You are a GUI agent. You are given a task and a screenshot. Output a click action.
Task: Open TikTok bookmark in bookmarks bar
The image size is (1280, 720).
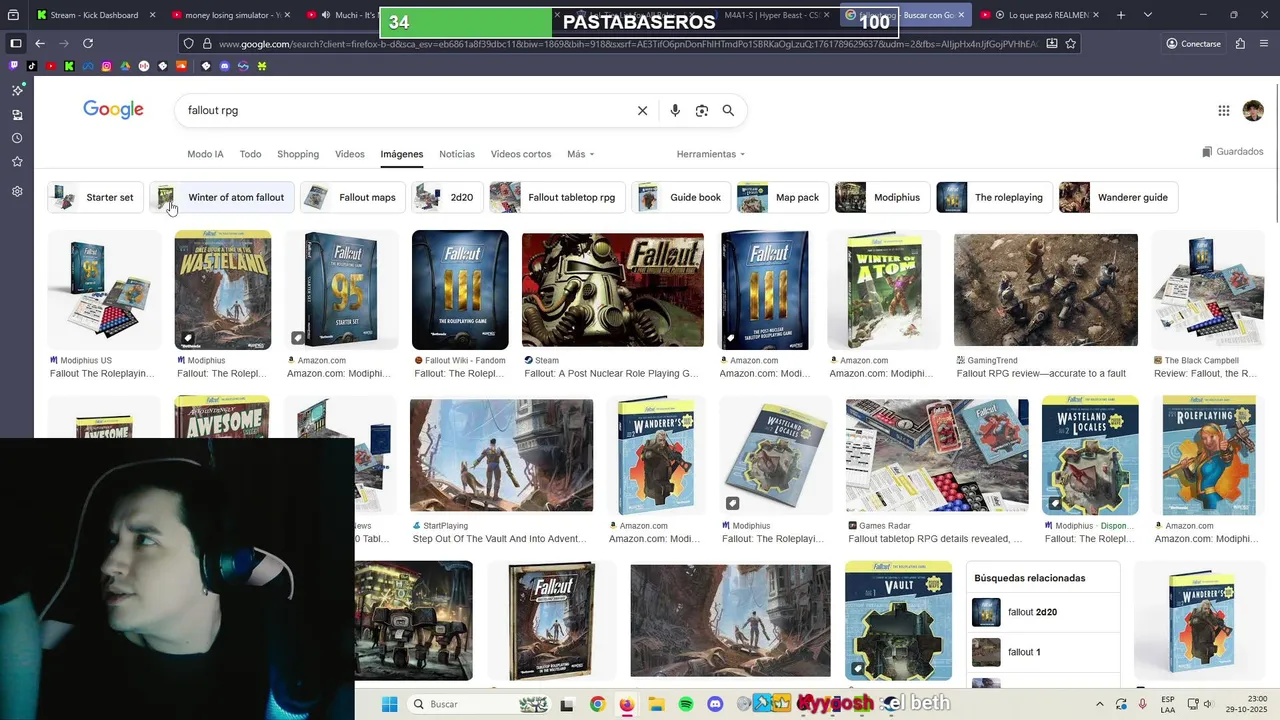(32, 66)
